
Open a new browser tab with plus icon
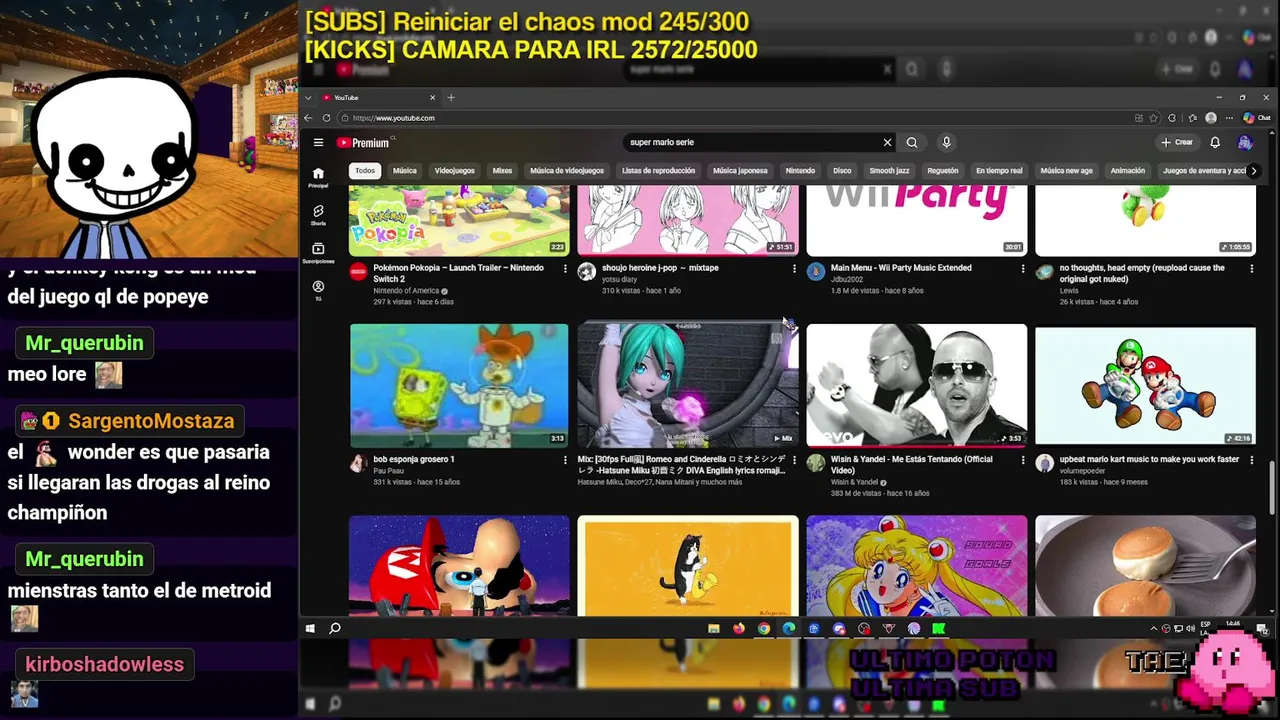451,97
